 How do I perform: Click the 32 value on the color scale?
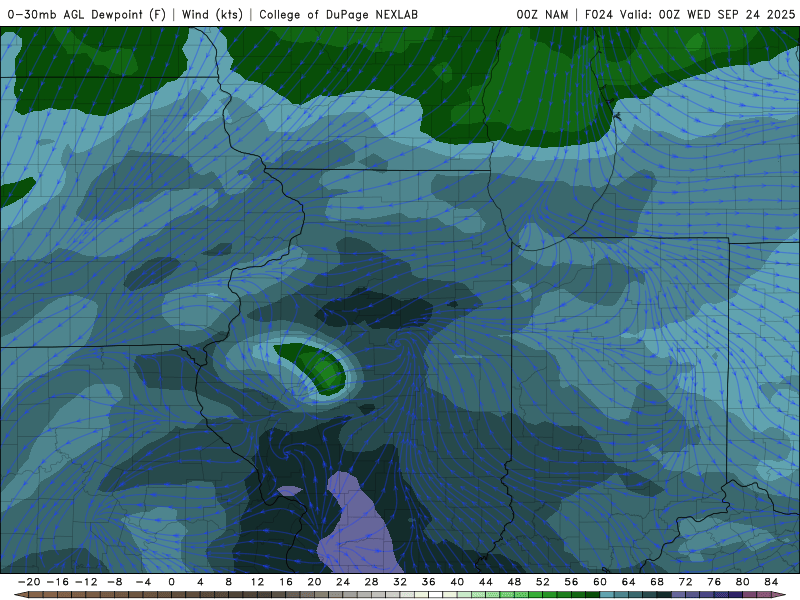click(400, 582)
